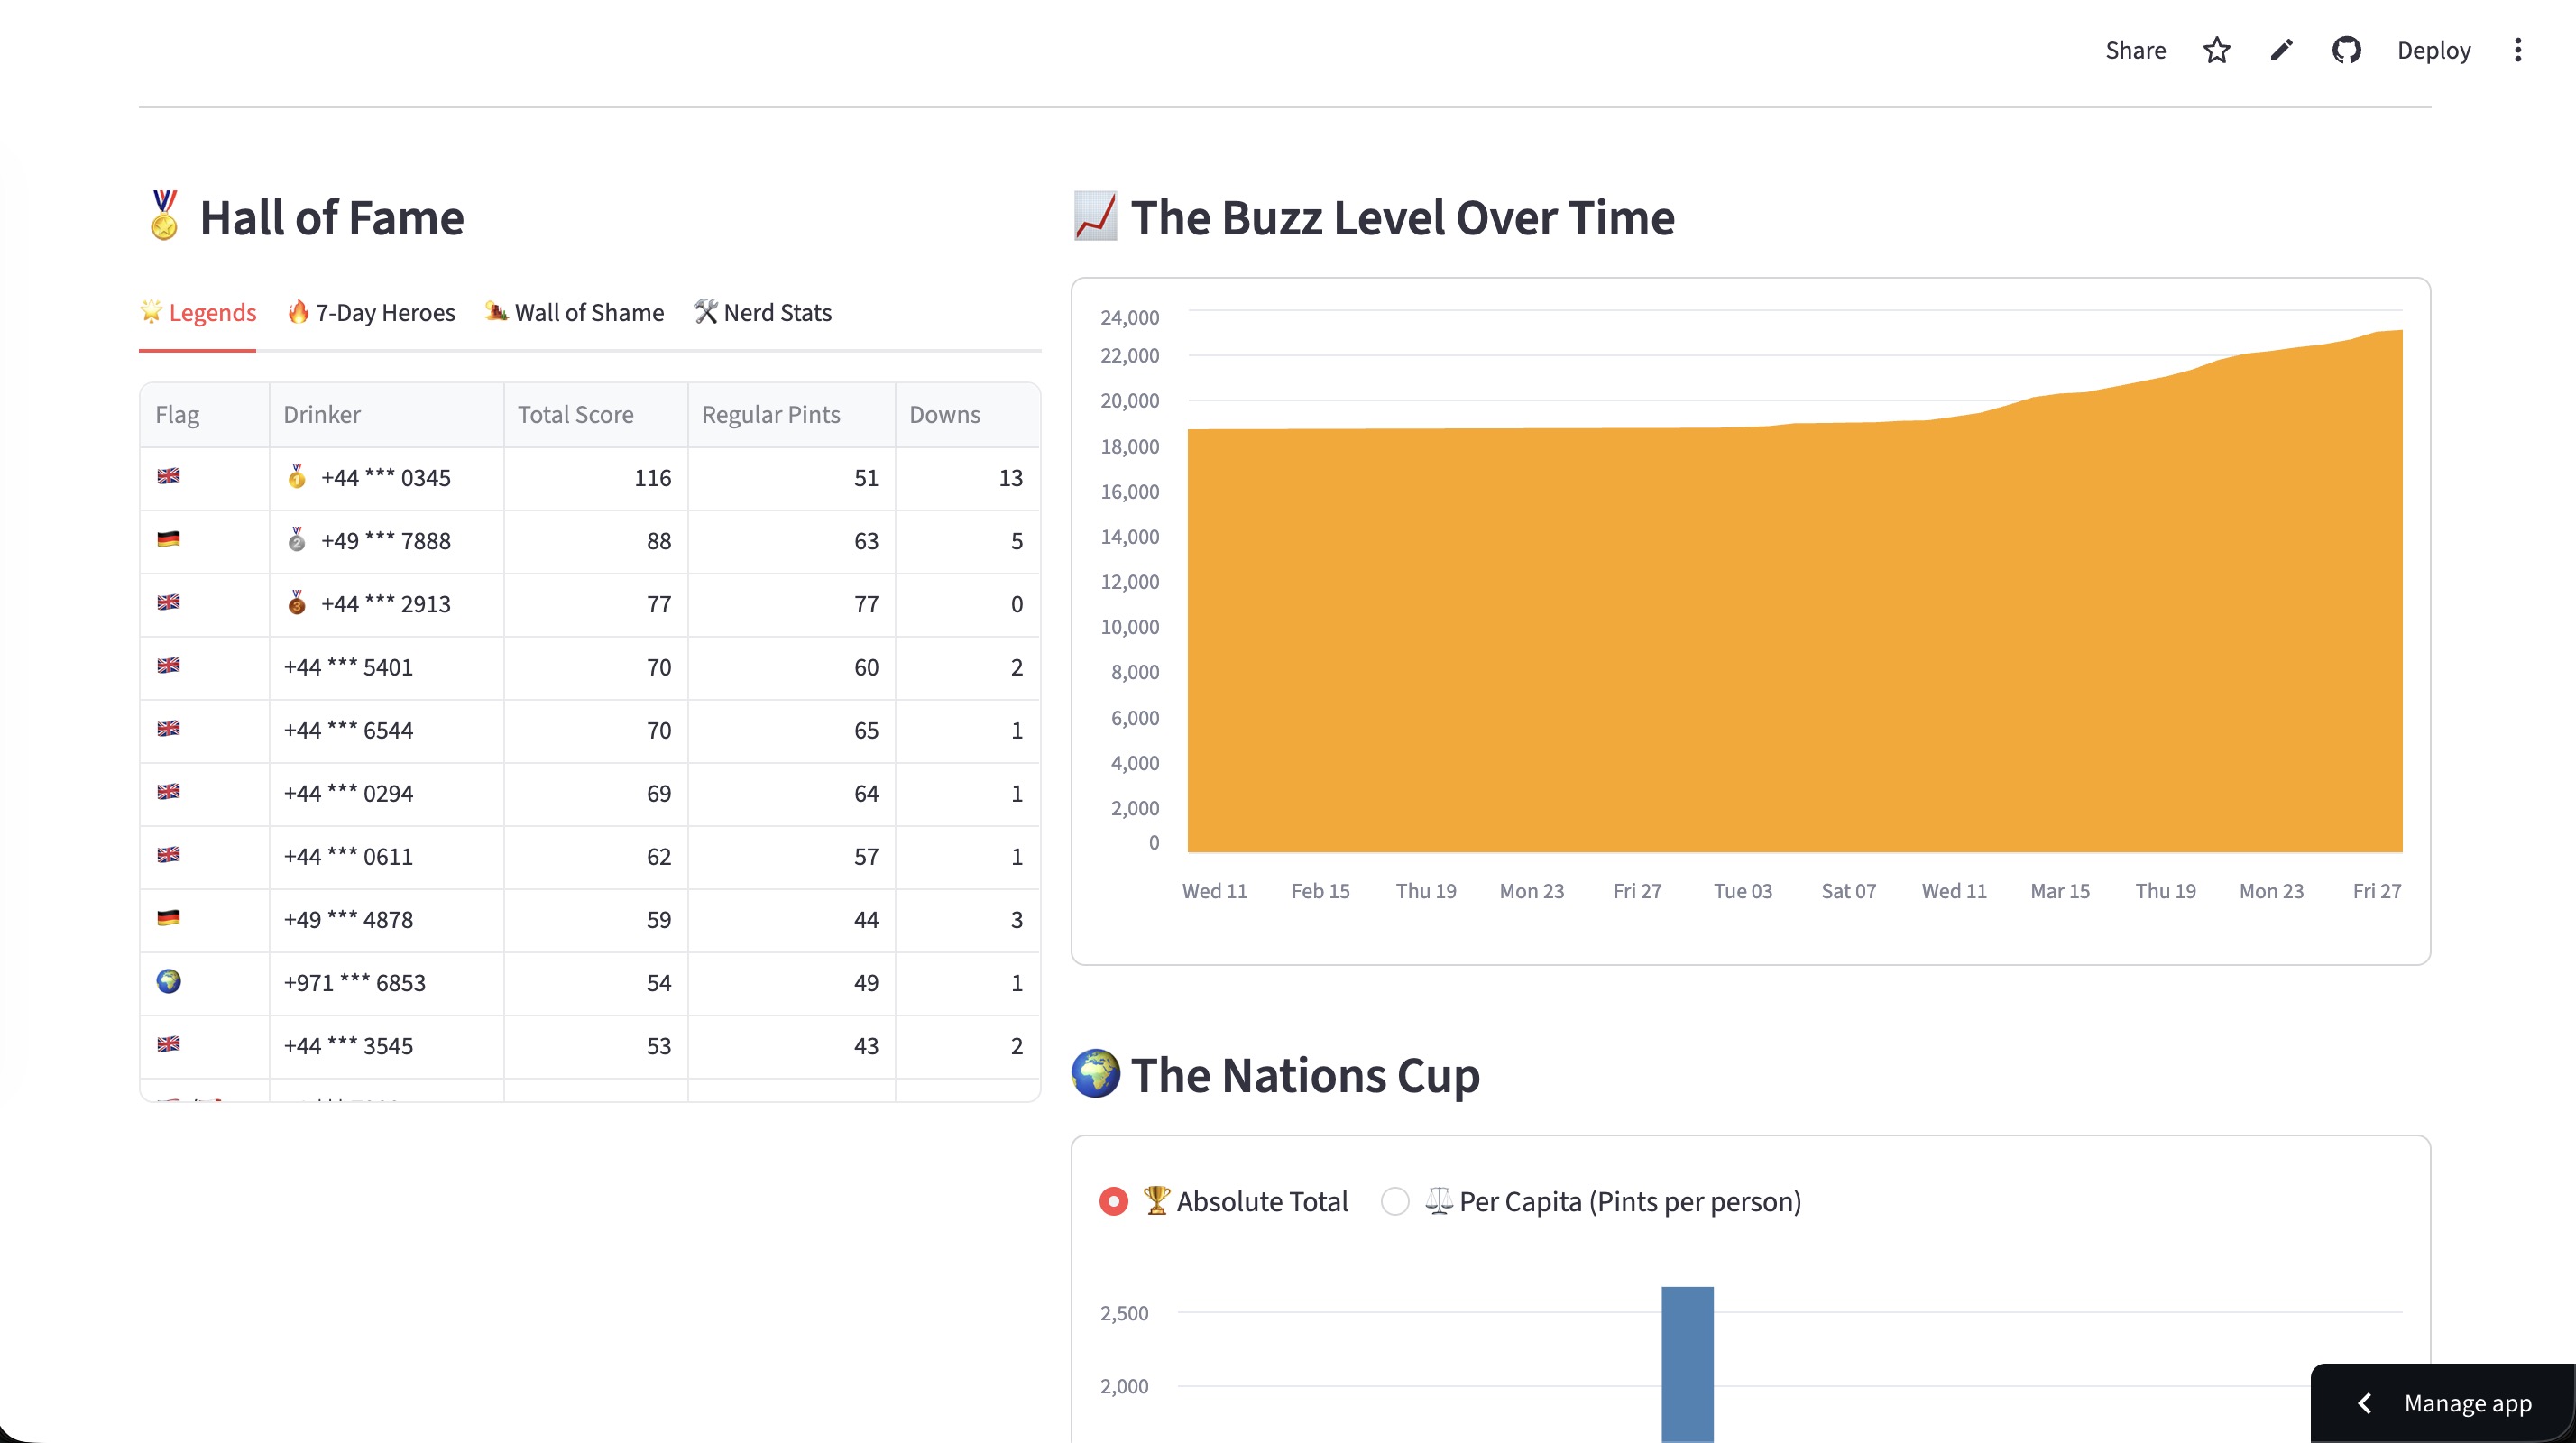Viewport: 2576px width, 1443px height.
Task: Click the German flag in +49 *** 7888 row
Action: (x=169, y=540)
